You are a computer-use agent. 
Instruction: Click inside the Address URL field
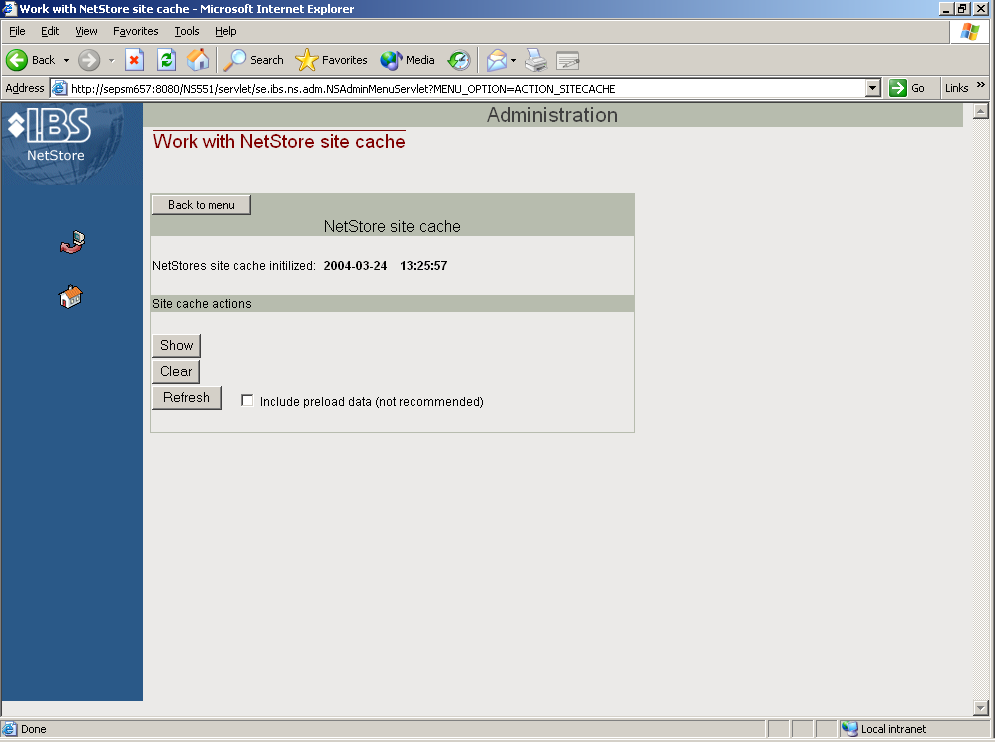(460, 88)
